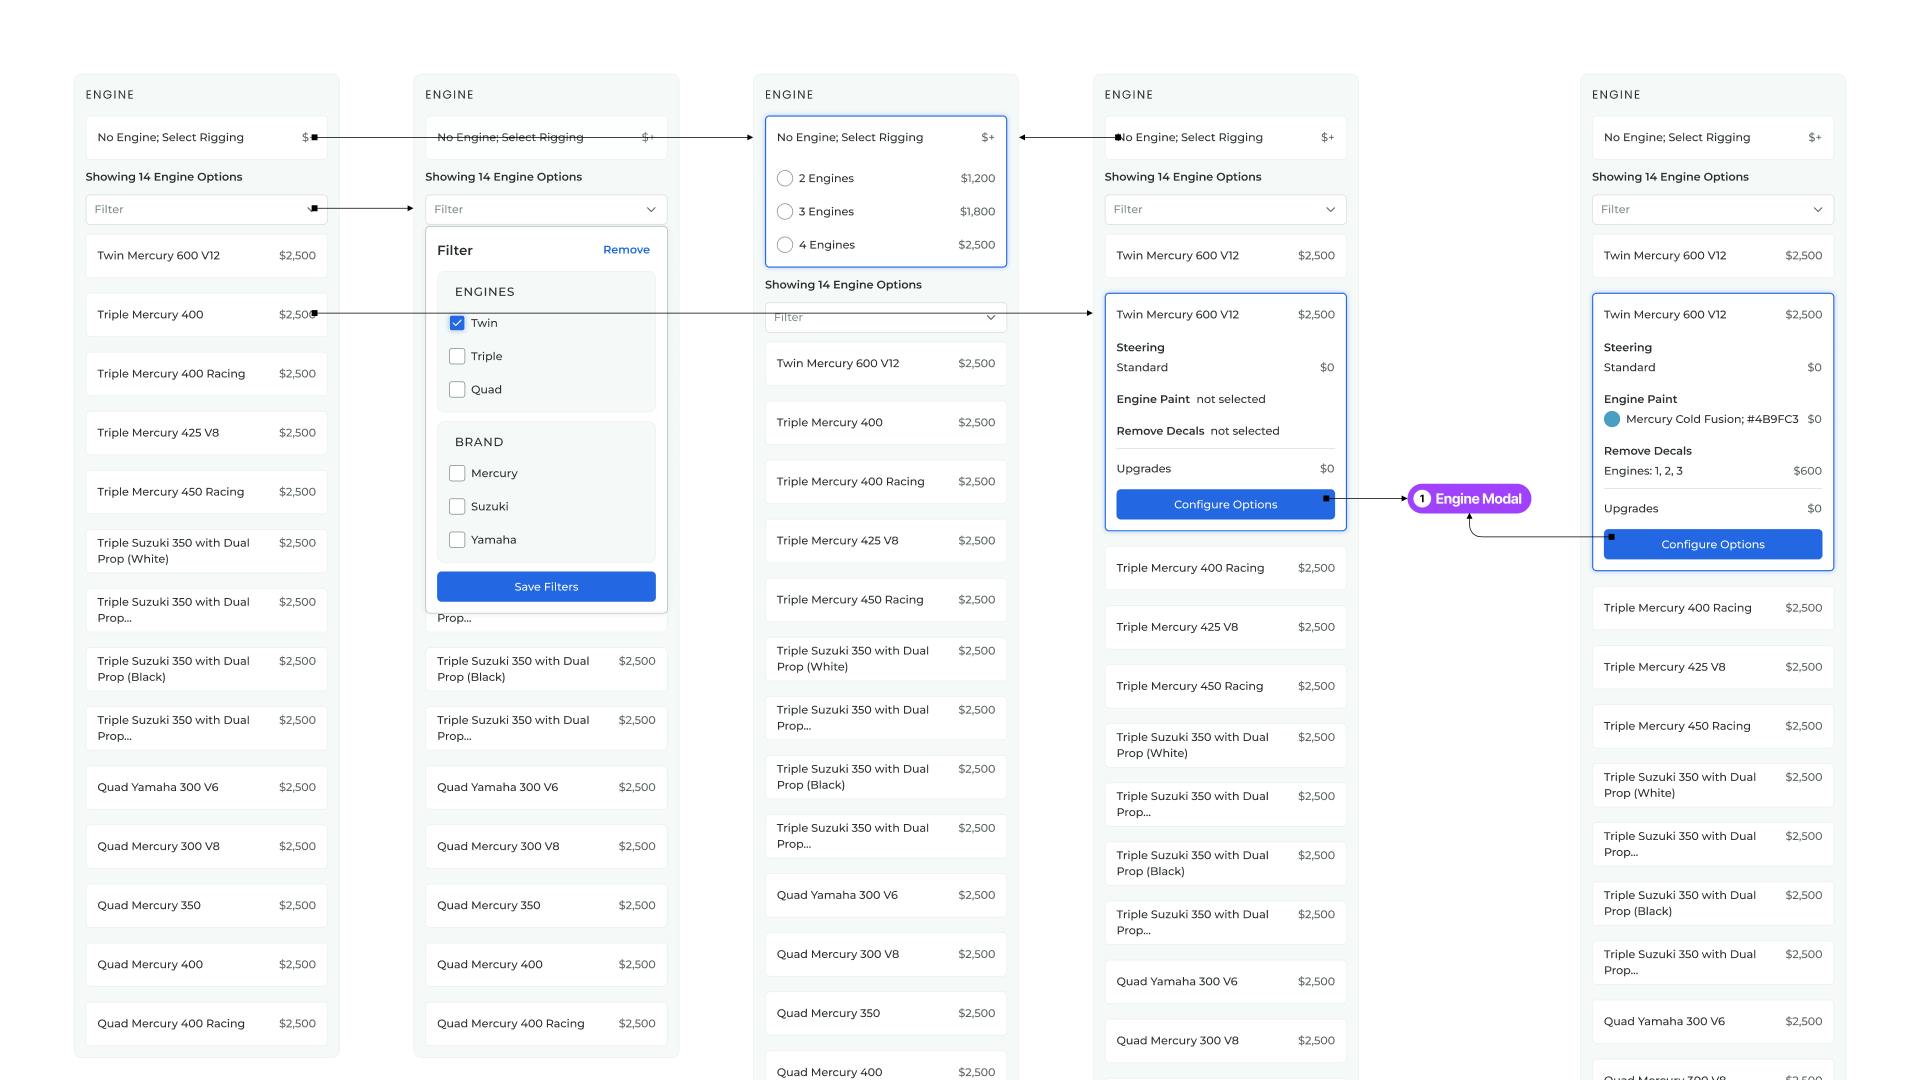Check the Triple engines checkbox
Image resolution: width=1920 pixels, height=1080 pixels.
(x=457, y=356)
